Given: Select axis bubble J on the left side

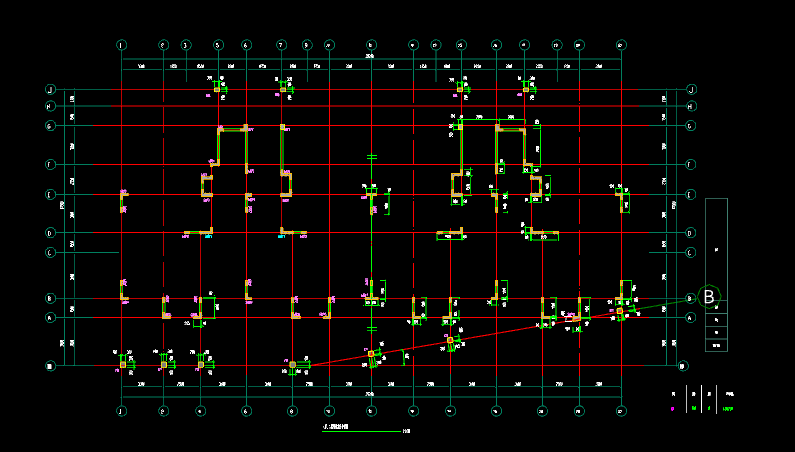Looking at the screenshot, I should click(x=50, y=90).
